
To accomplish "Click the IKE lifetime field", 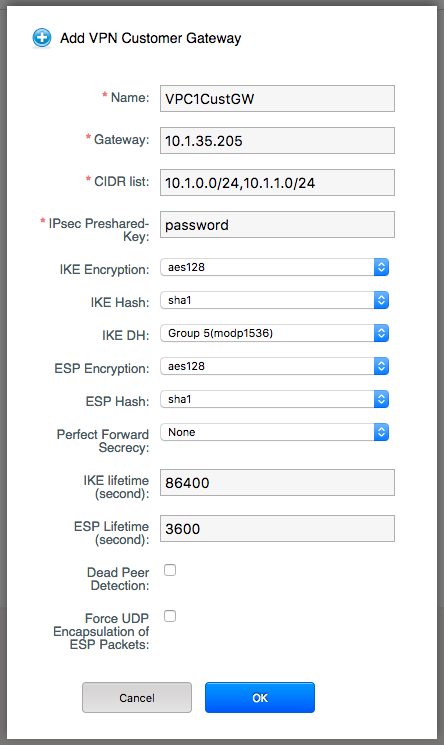I will (x=277, y=482).
